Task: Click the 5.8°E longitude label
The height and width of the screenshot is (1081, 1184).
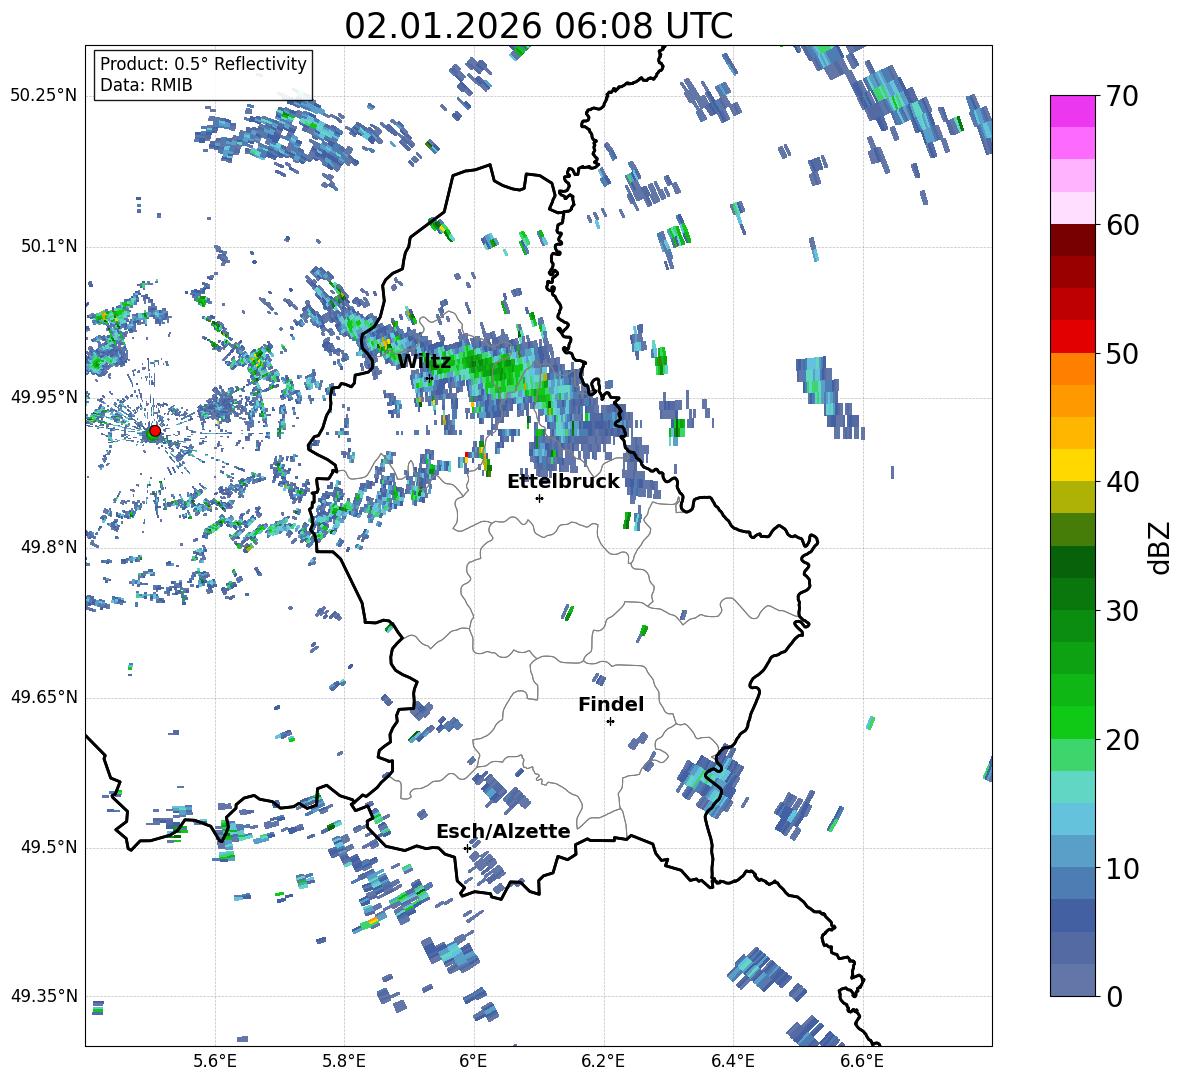Action: (344, 1061)
